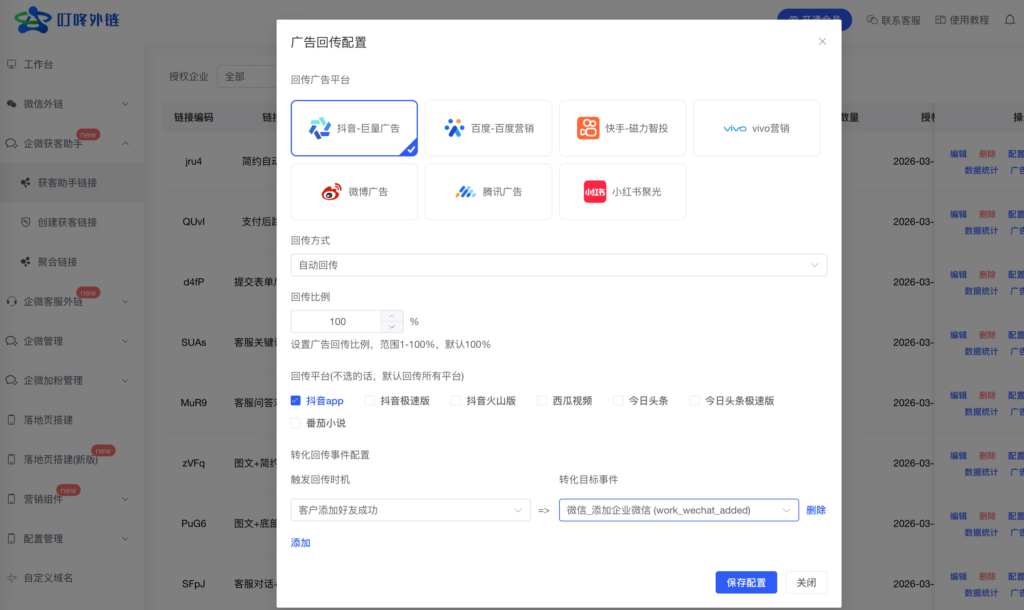Screen dimensions: 1024x610
Task: Click the 回传比例 percentage input field
Action: point(337,322)
